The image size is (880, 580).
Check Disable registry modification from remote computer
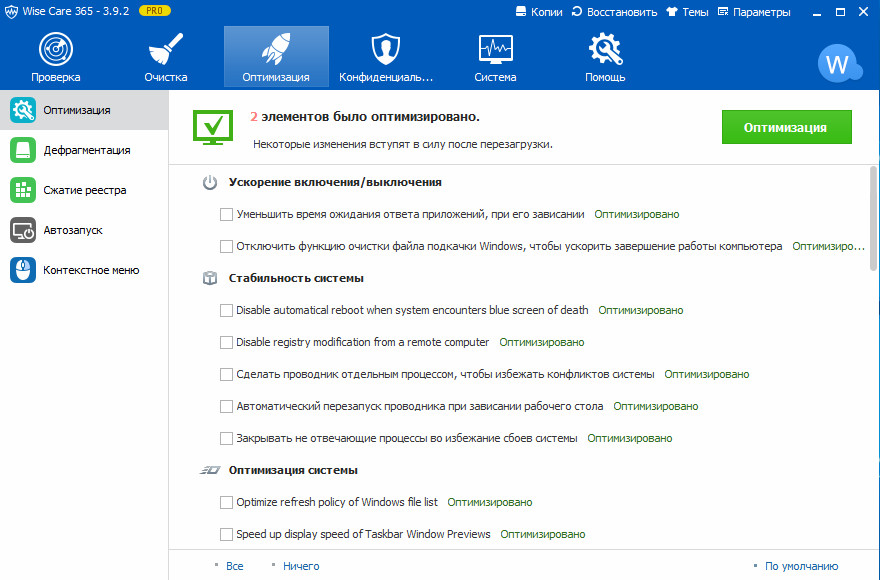226,342
